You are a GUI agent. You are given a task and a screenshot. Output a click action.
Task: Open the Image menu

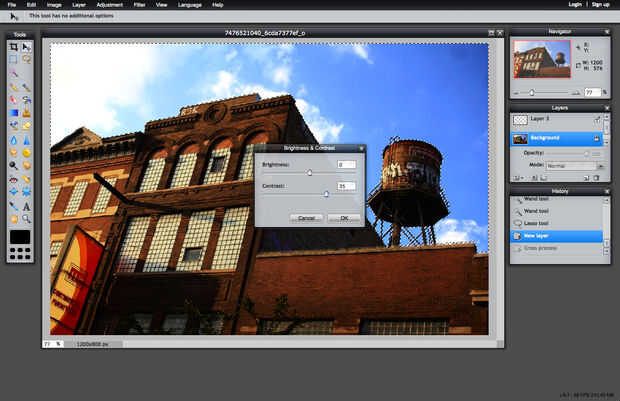click(x=54, y=5)
